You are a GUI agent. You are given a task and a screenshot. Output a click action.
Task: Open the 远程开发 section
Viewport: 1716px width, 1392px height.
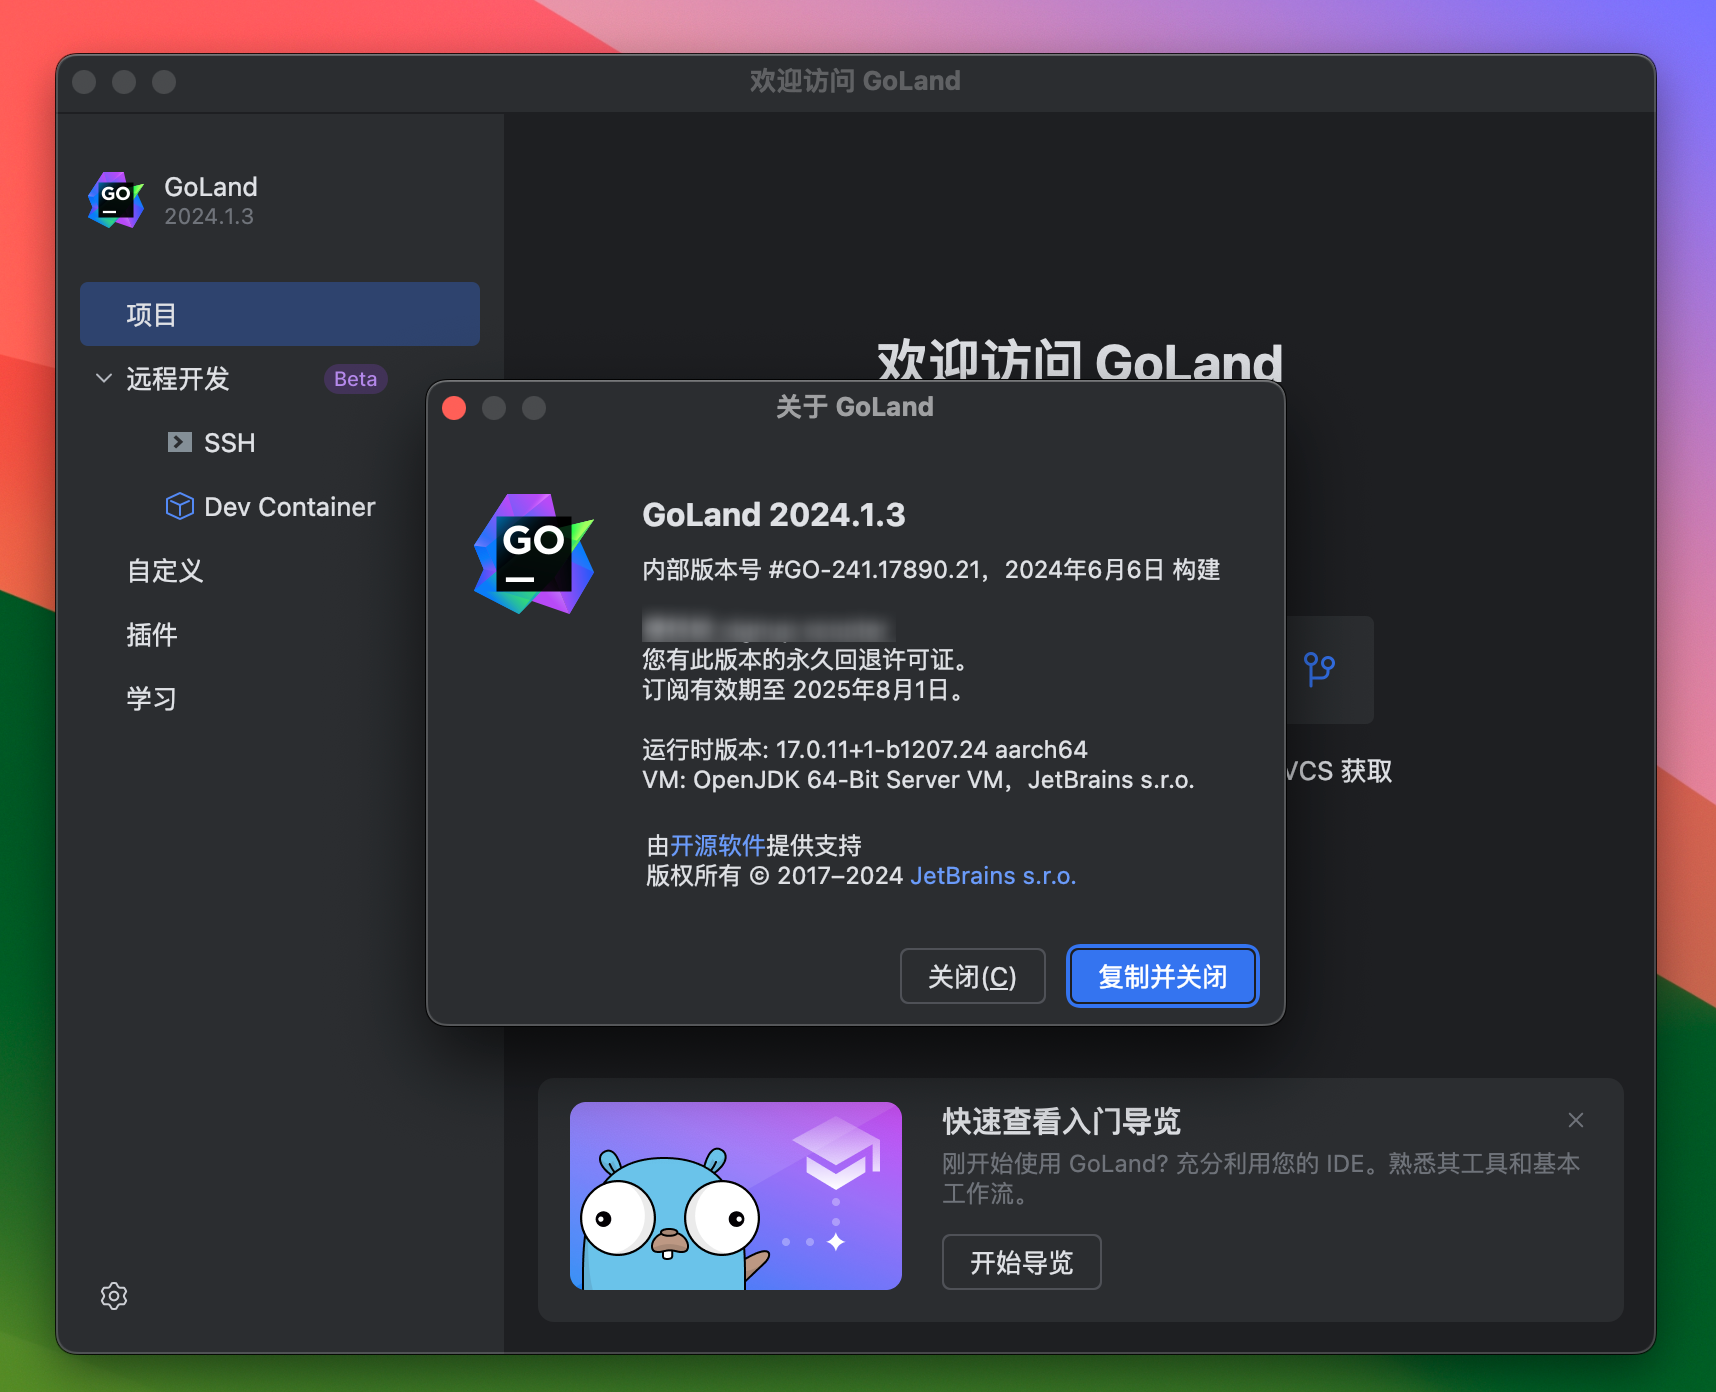coord(178,378)
